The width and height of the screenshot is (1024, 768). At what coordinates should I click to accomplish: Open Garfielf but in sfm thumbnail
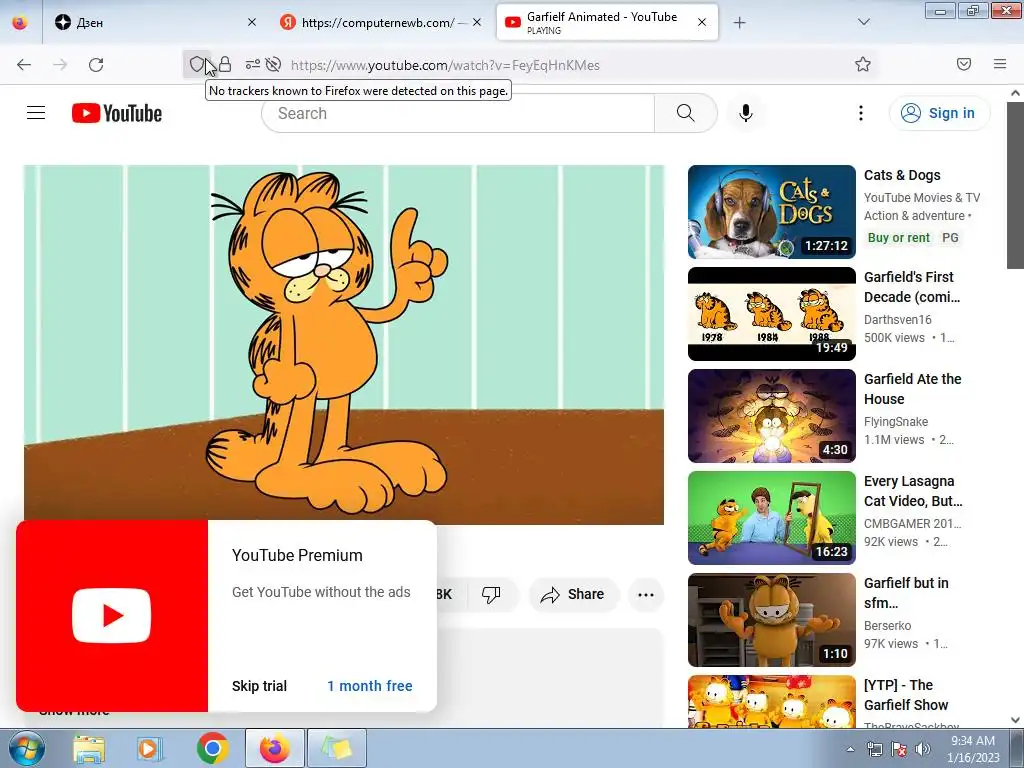click(771, 619)
